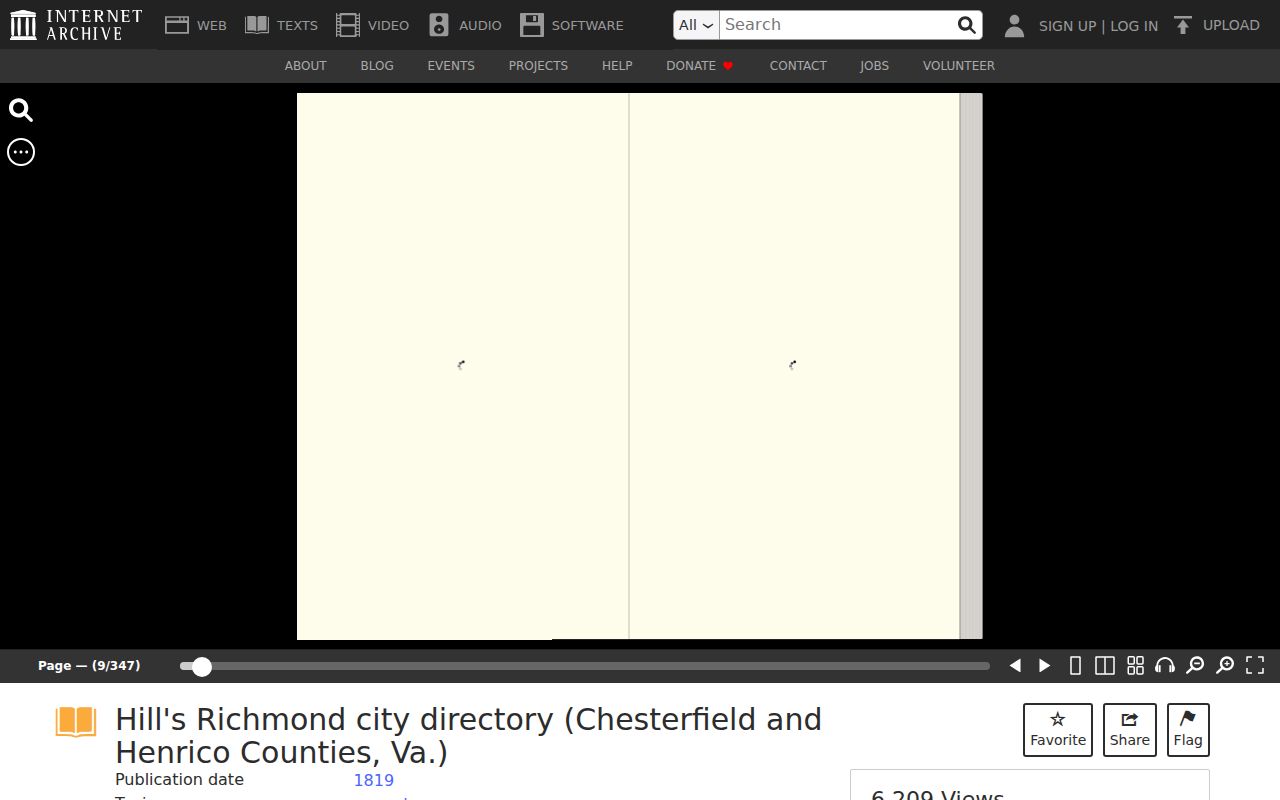Viewport: 1280px width, 800px height.
Task: Click the Search text field
Action: 837,25
